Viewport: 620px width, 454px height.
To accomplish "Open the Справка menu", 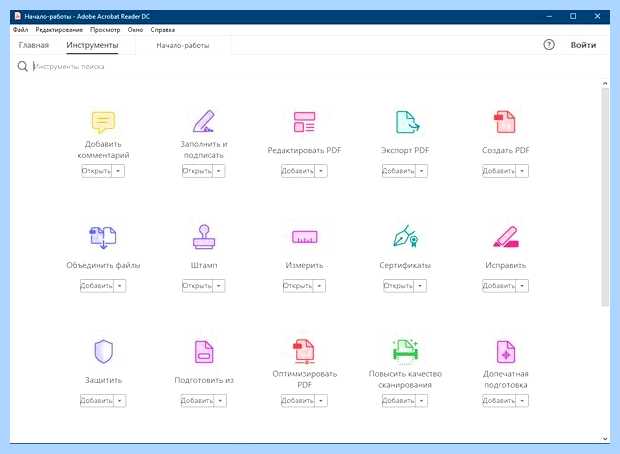I will (163, 30).
